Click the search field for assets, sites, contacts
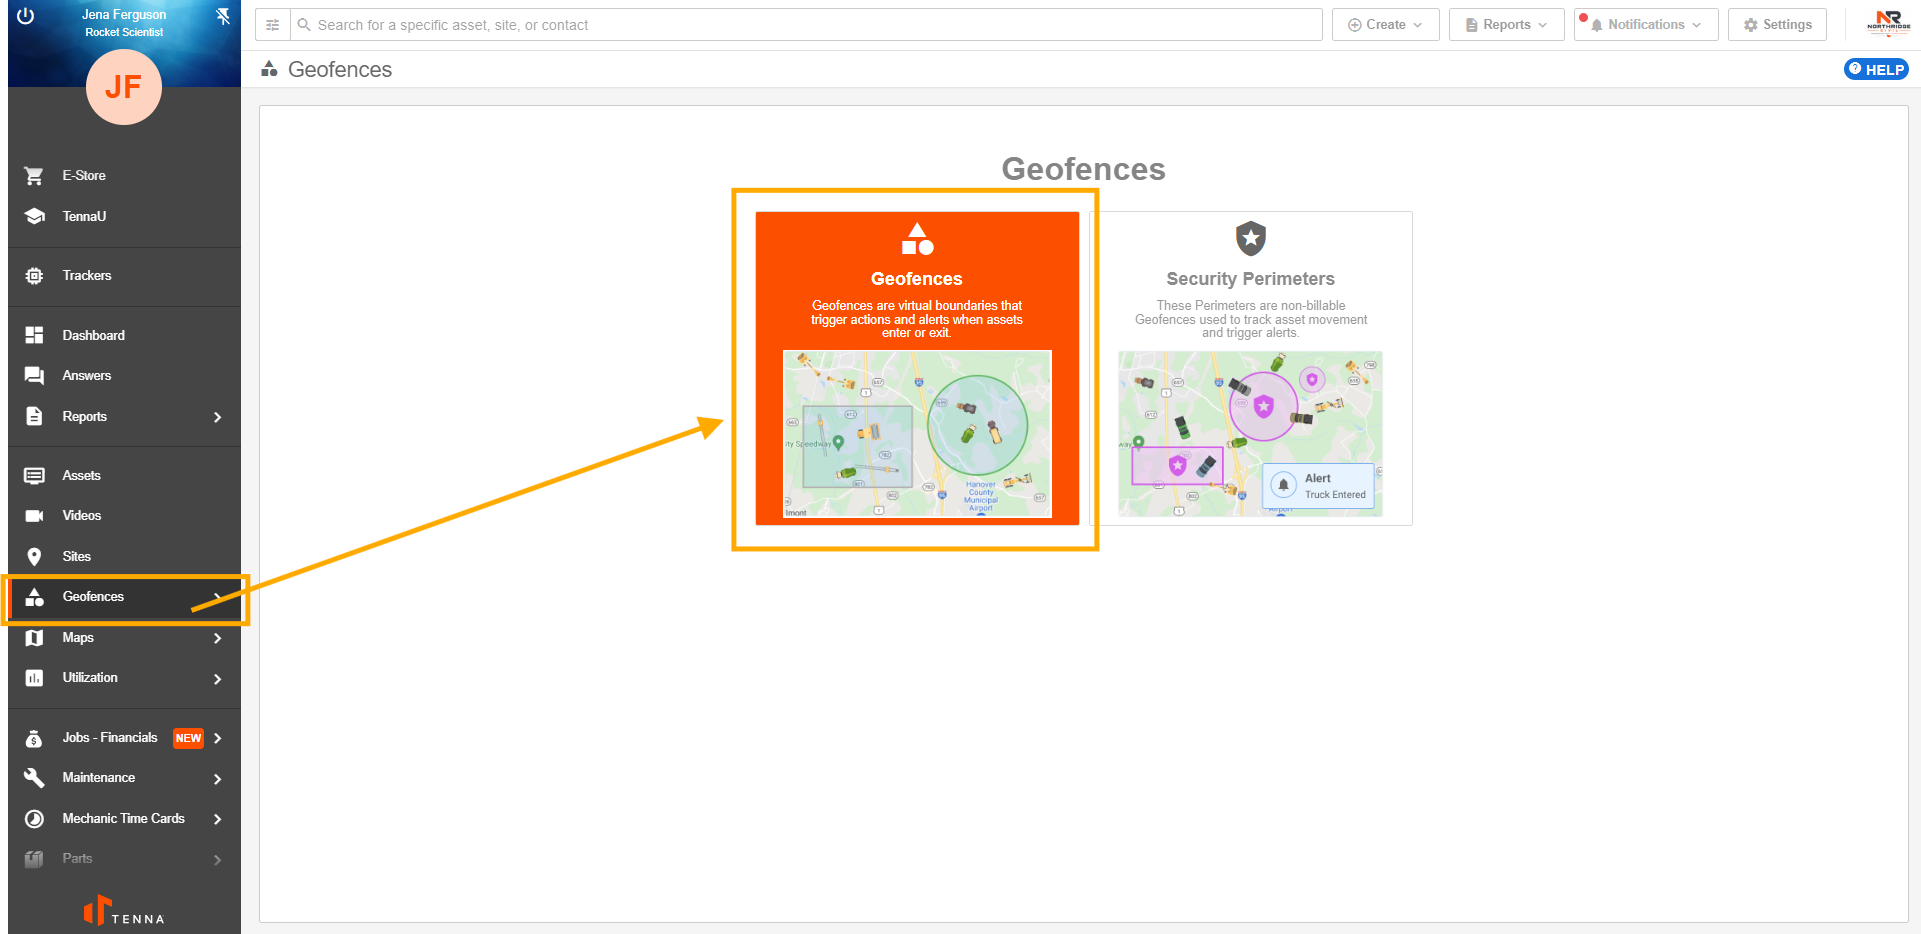Viewport: 1921px width, 934px height. pyautogui.click(x=806, y=25)
